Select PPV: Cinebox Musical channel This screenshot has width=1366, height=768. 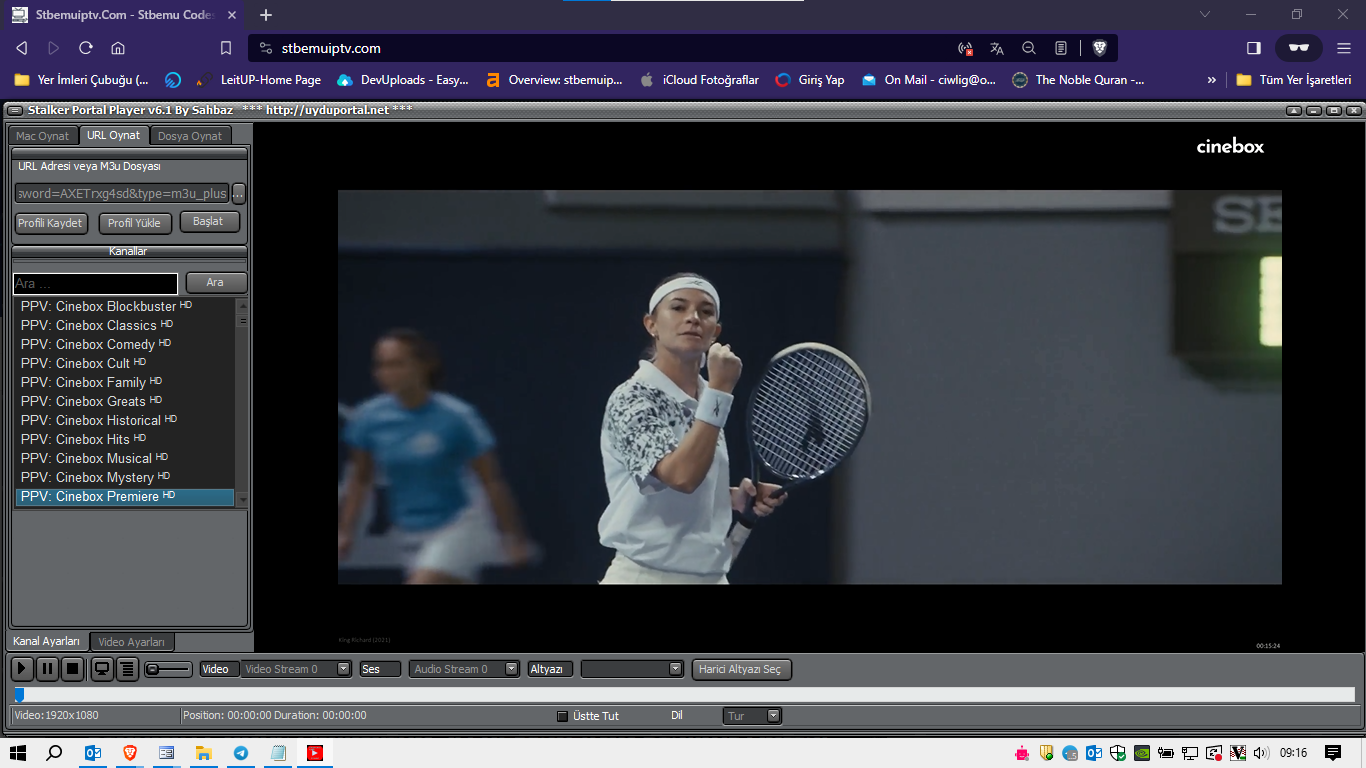coord(125,458)
